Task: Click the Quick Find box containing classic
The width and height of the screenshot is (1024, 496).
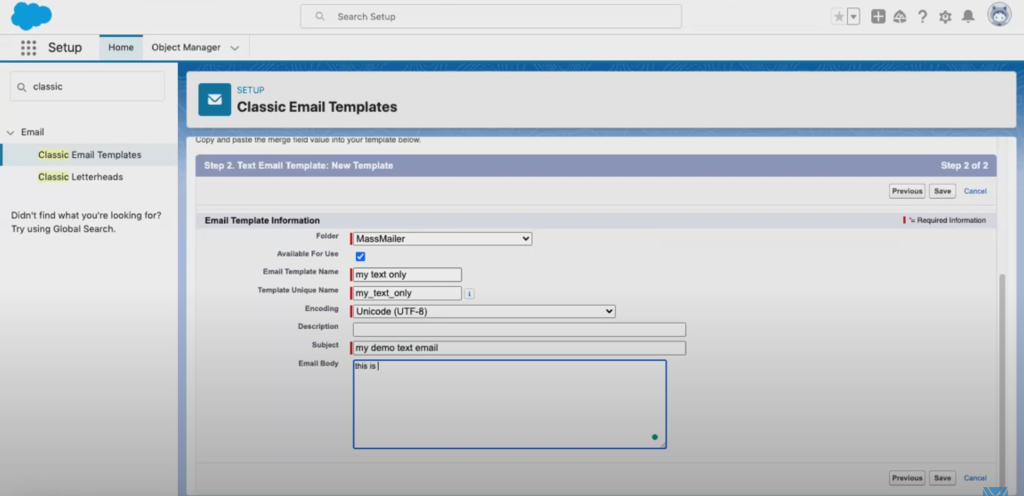Action: [87, 86]
